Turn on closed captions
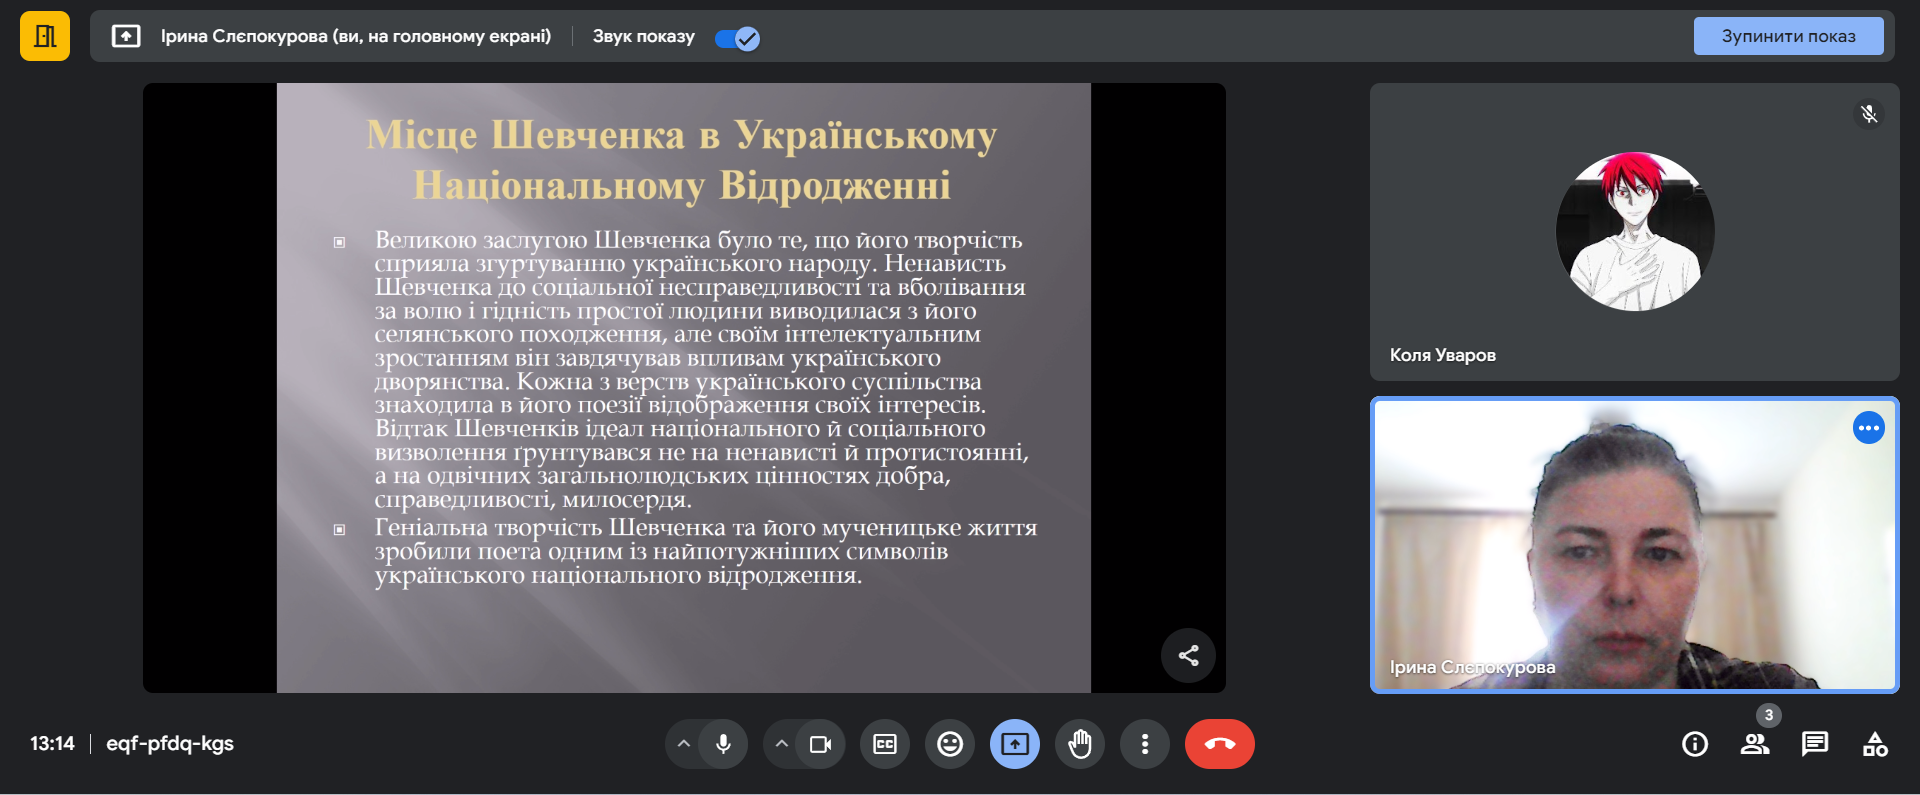The height and width of the screenshot is (795, 1920). coord(885,744)
